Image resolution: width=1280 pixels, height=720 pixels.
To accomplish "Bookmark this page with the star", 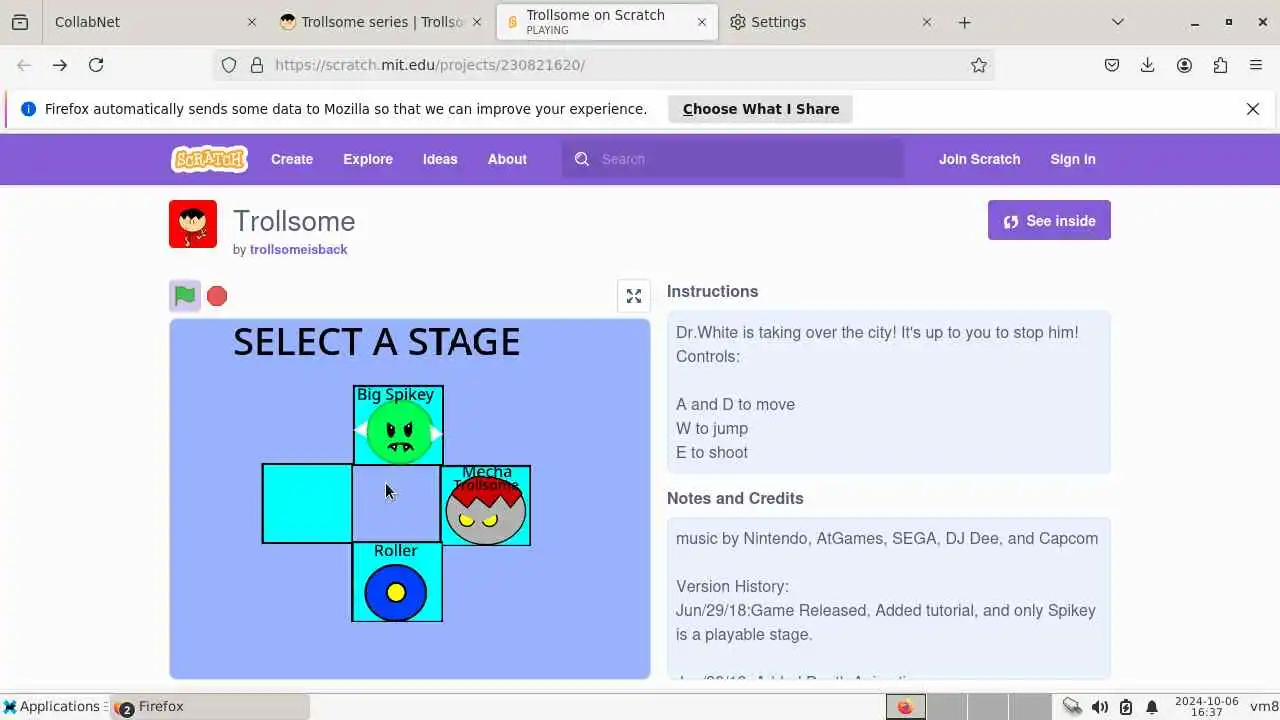I will coord(979,65).
